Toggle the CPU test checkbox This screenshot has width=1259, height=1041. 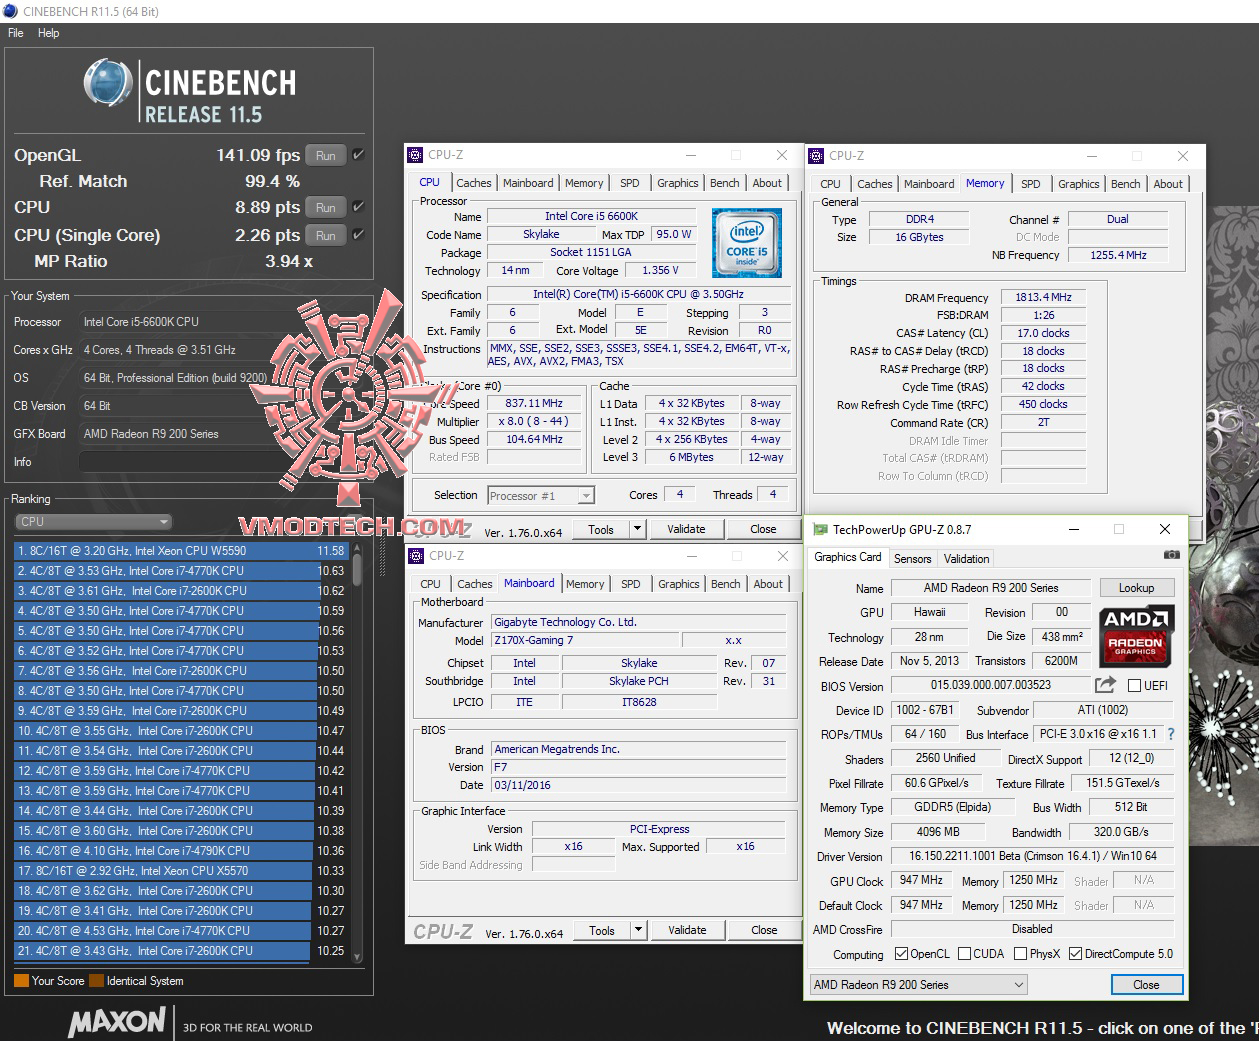pos(359,207)
